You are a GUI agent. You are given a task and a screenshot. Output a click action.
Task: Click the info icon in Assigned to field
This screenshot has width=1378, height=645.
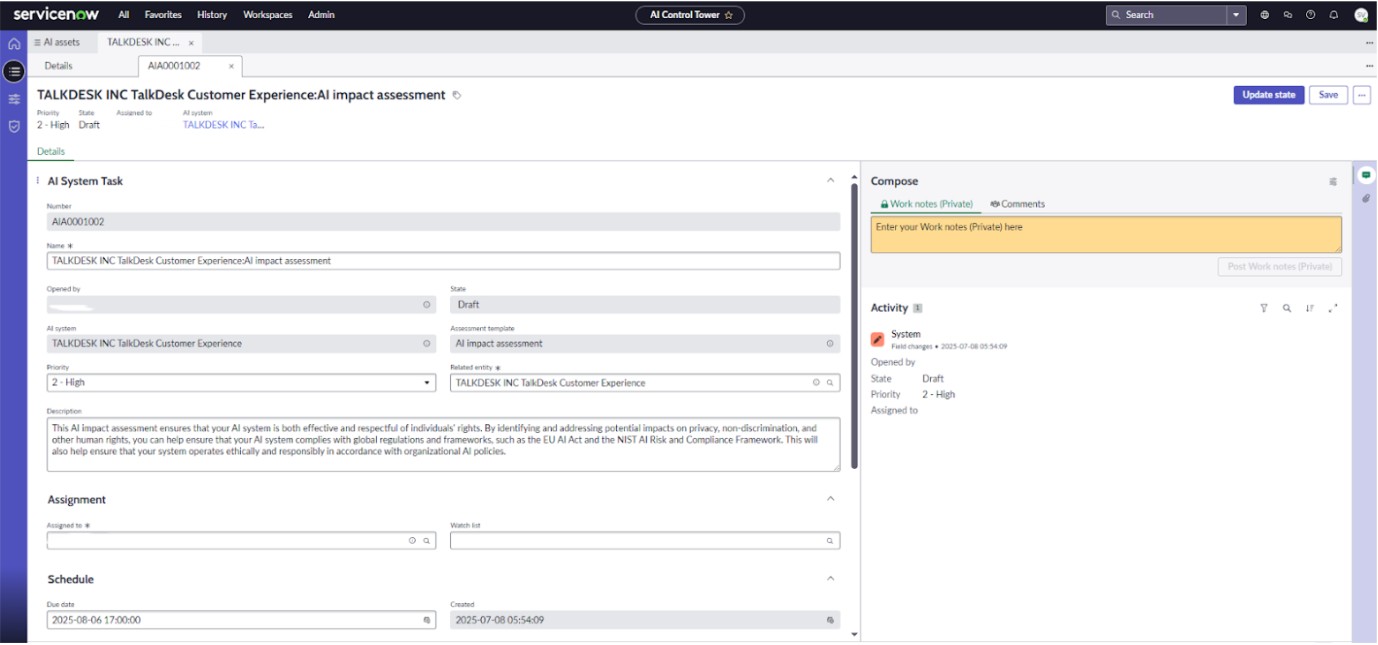click(x=412, y=540)
